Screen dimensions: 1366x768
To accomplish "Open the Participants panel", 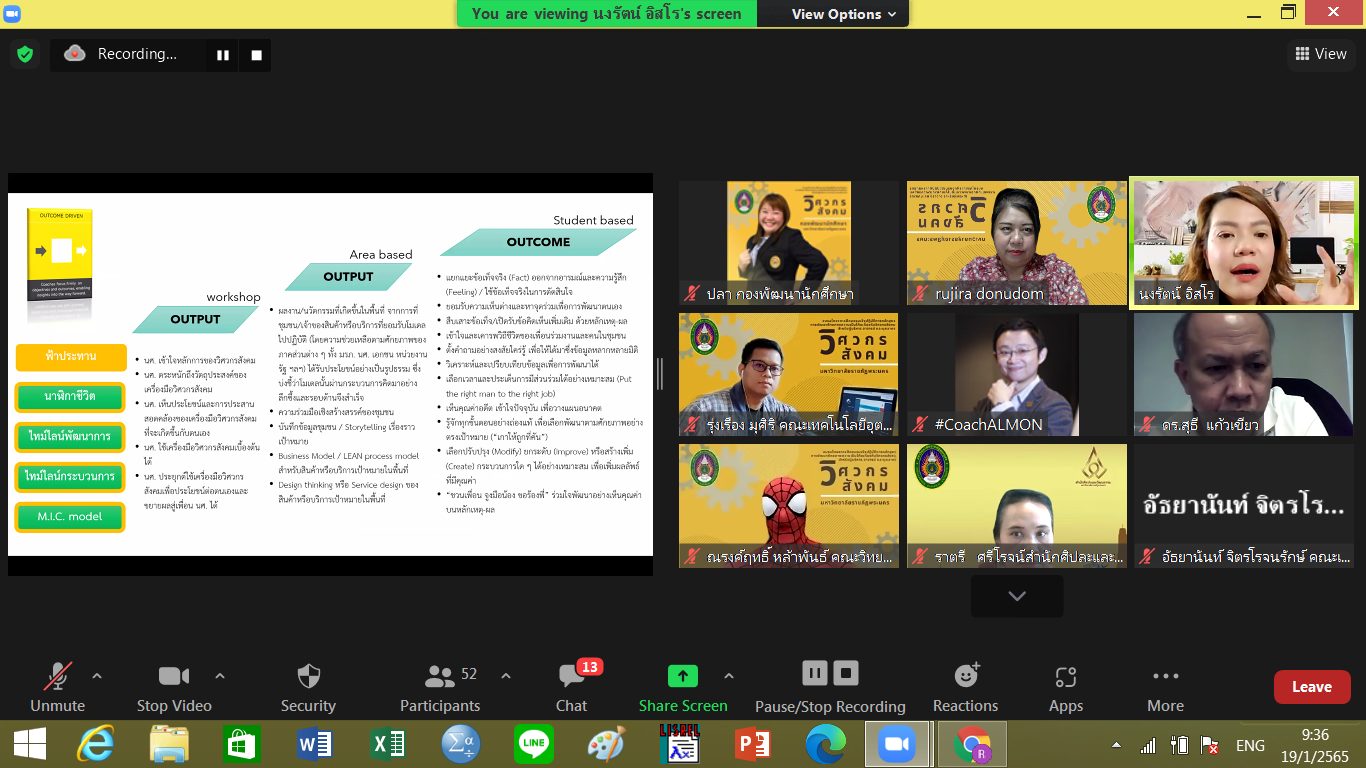I will click(440, 688).
